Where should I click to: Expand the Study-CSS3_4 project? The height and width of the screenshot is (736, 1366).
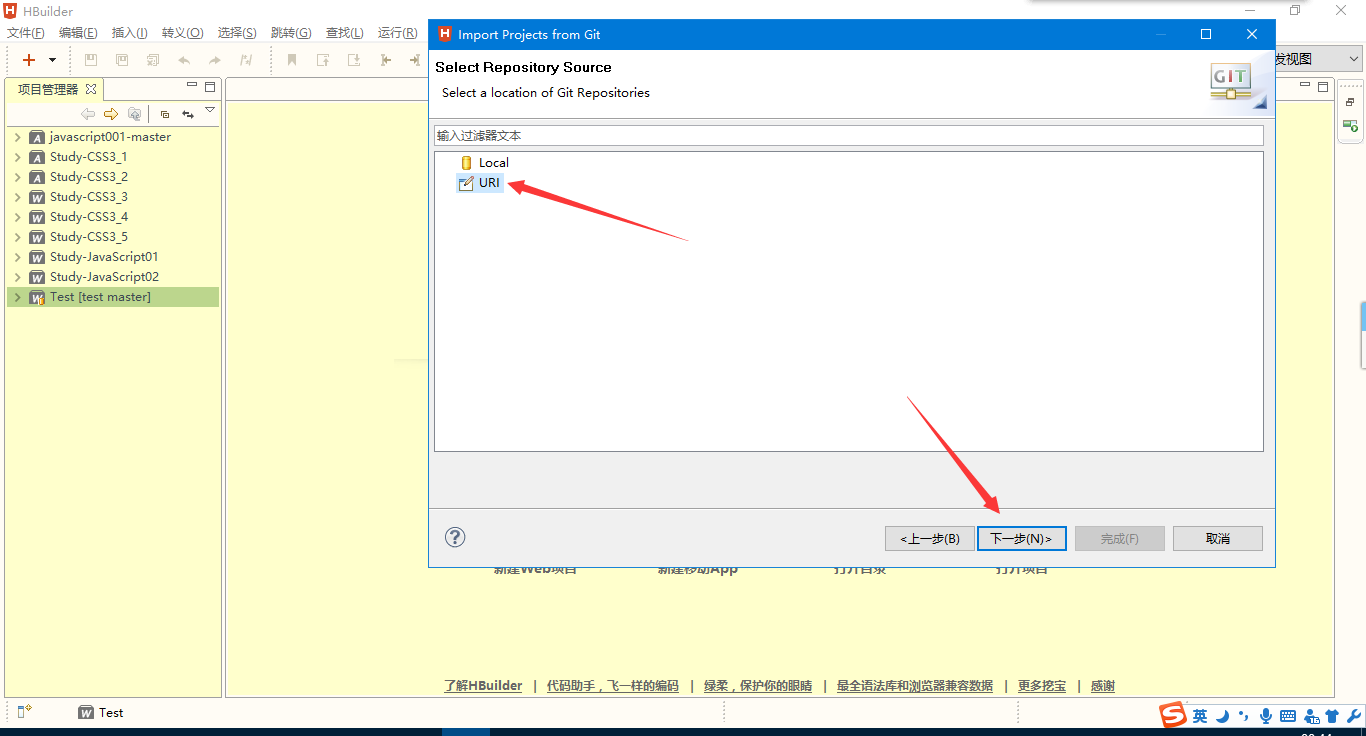coord(17,217)
